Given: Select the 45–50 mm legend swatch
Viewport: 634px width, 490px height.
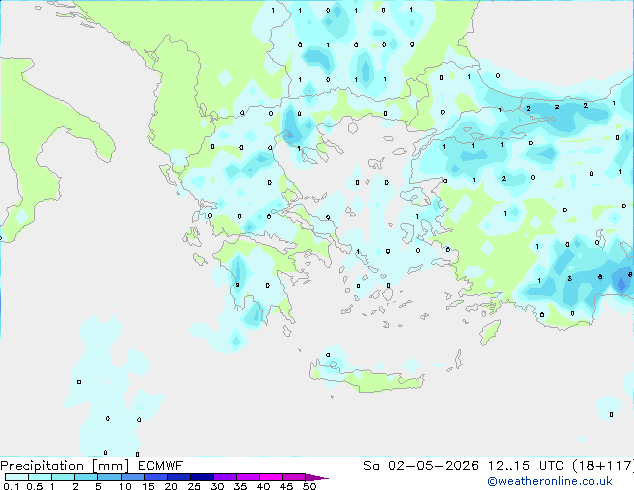Looking at the screenshot, I should (x=294, y=477).
